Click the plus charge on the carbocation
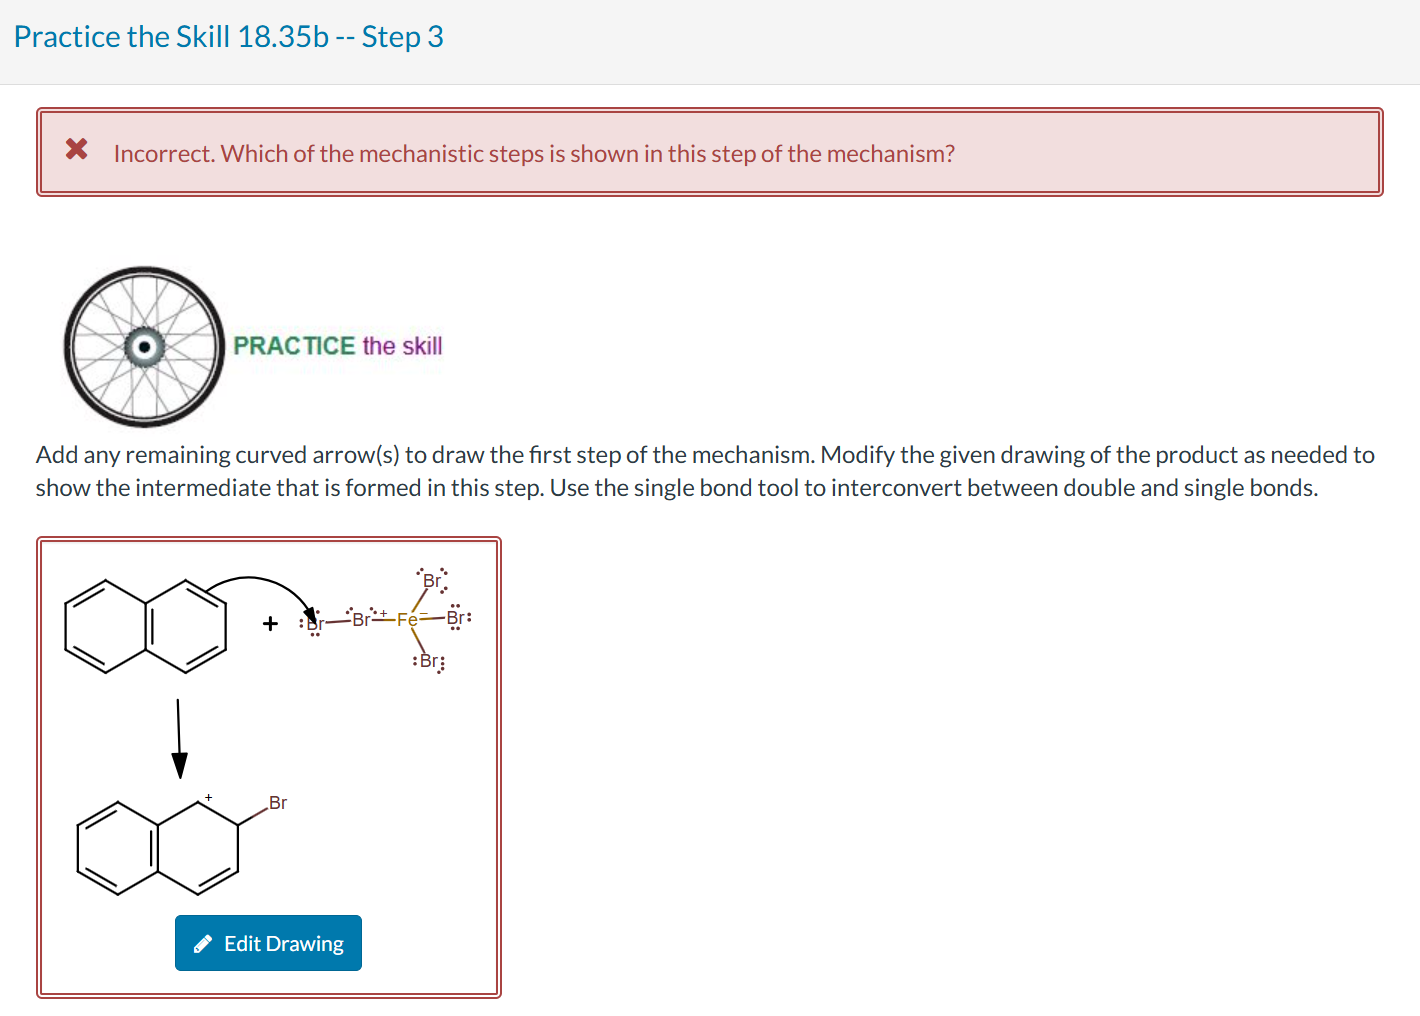 pyautogui.click(x=207, y=797)
